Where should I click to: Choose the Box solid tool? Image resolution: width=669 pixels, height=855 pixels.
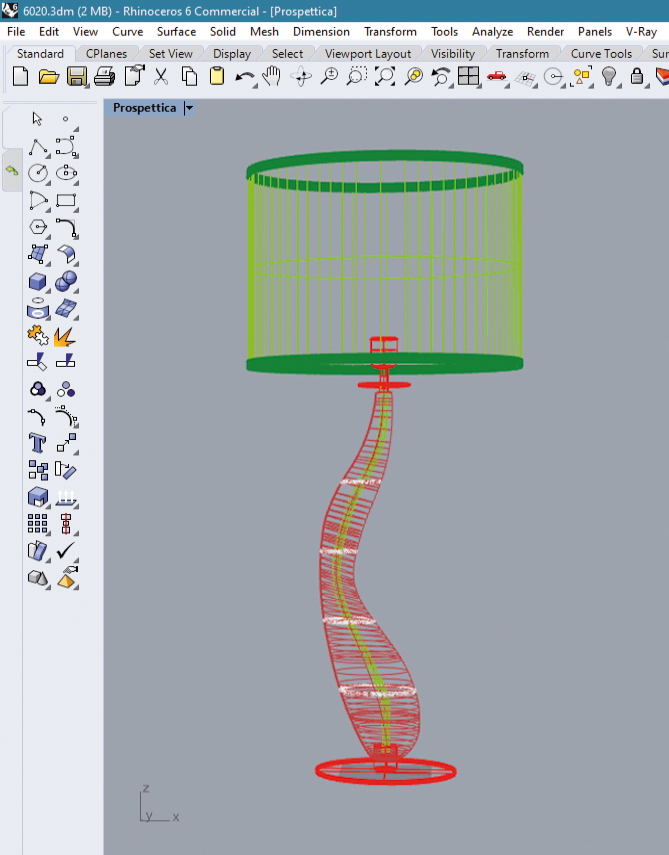(x=38, y=281)
